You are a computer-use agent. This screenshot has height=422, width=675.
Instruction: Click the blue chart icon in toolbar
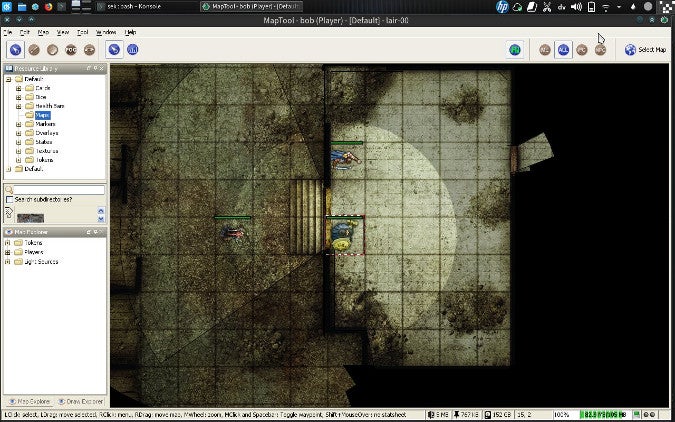click(133, 49)
